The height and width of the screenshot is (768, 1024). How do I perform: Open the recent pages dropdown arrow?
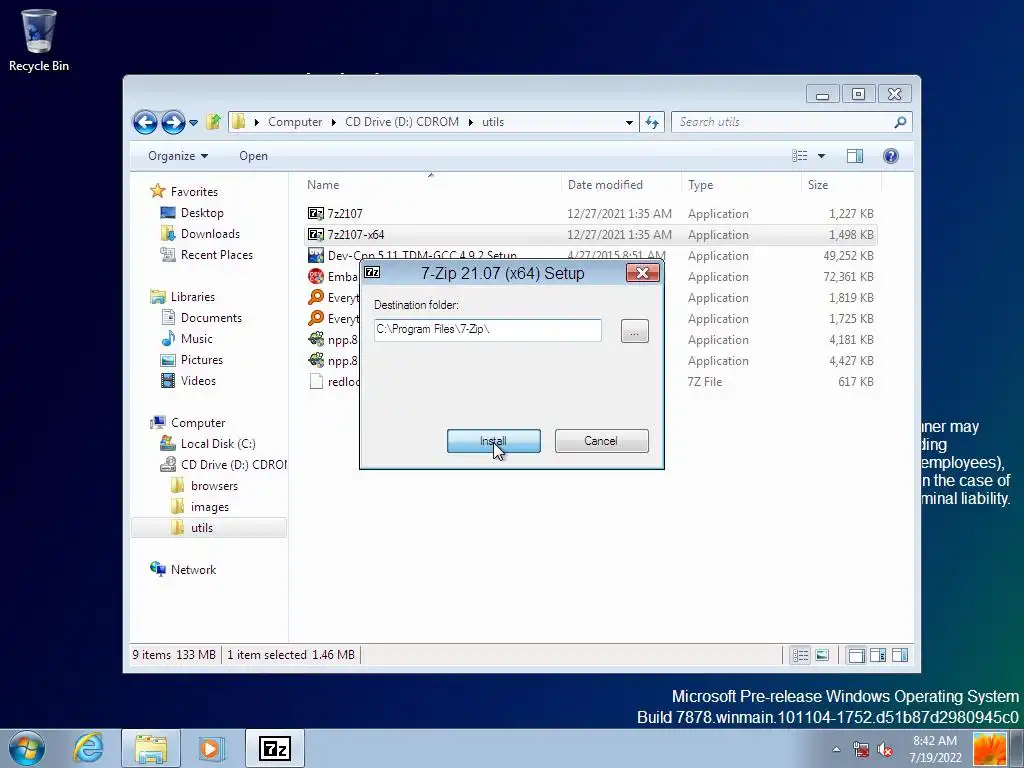193,122
